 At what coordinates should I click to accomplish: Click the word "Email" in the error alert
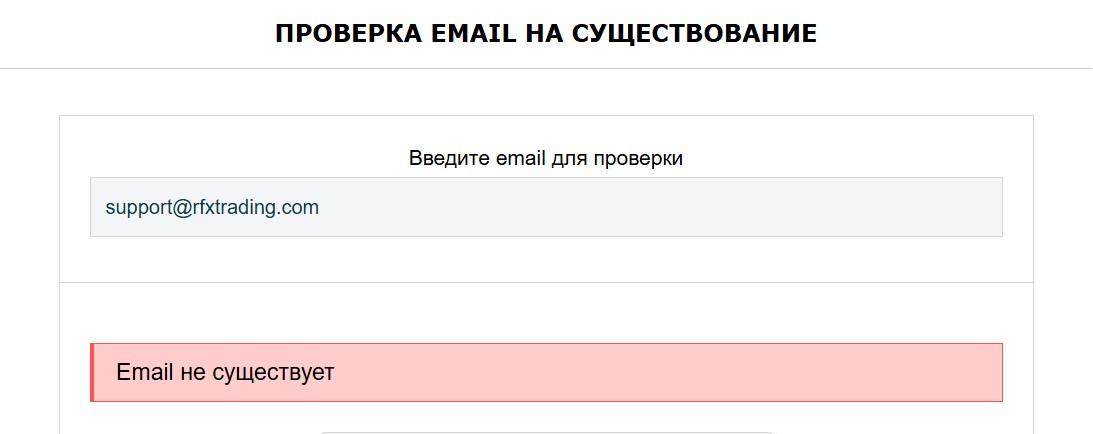pyautogui.click(x=145, y=373)
